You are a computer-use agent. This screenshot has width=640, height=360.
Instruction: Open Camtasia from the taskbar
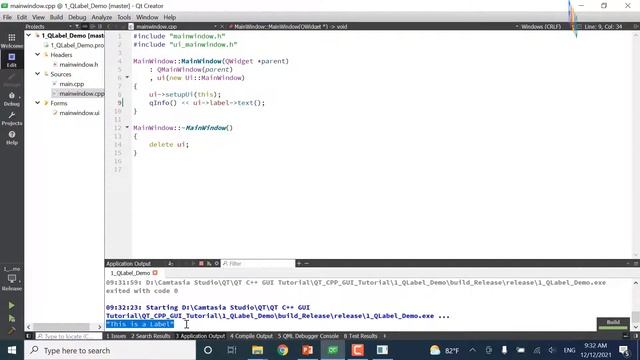pos(358,350)
